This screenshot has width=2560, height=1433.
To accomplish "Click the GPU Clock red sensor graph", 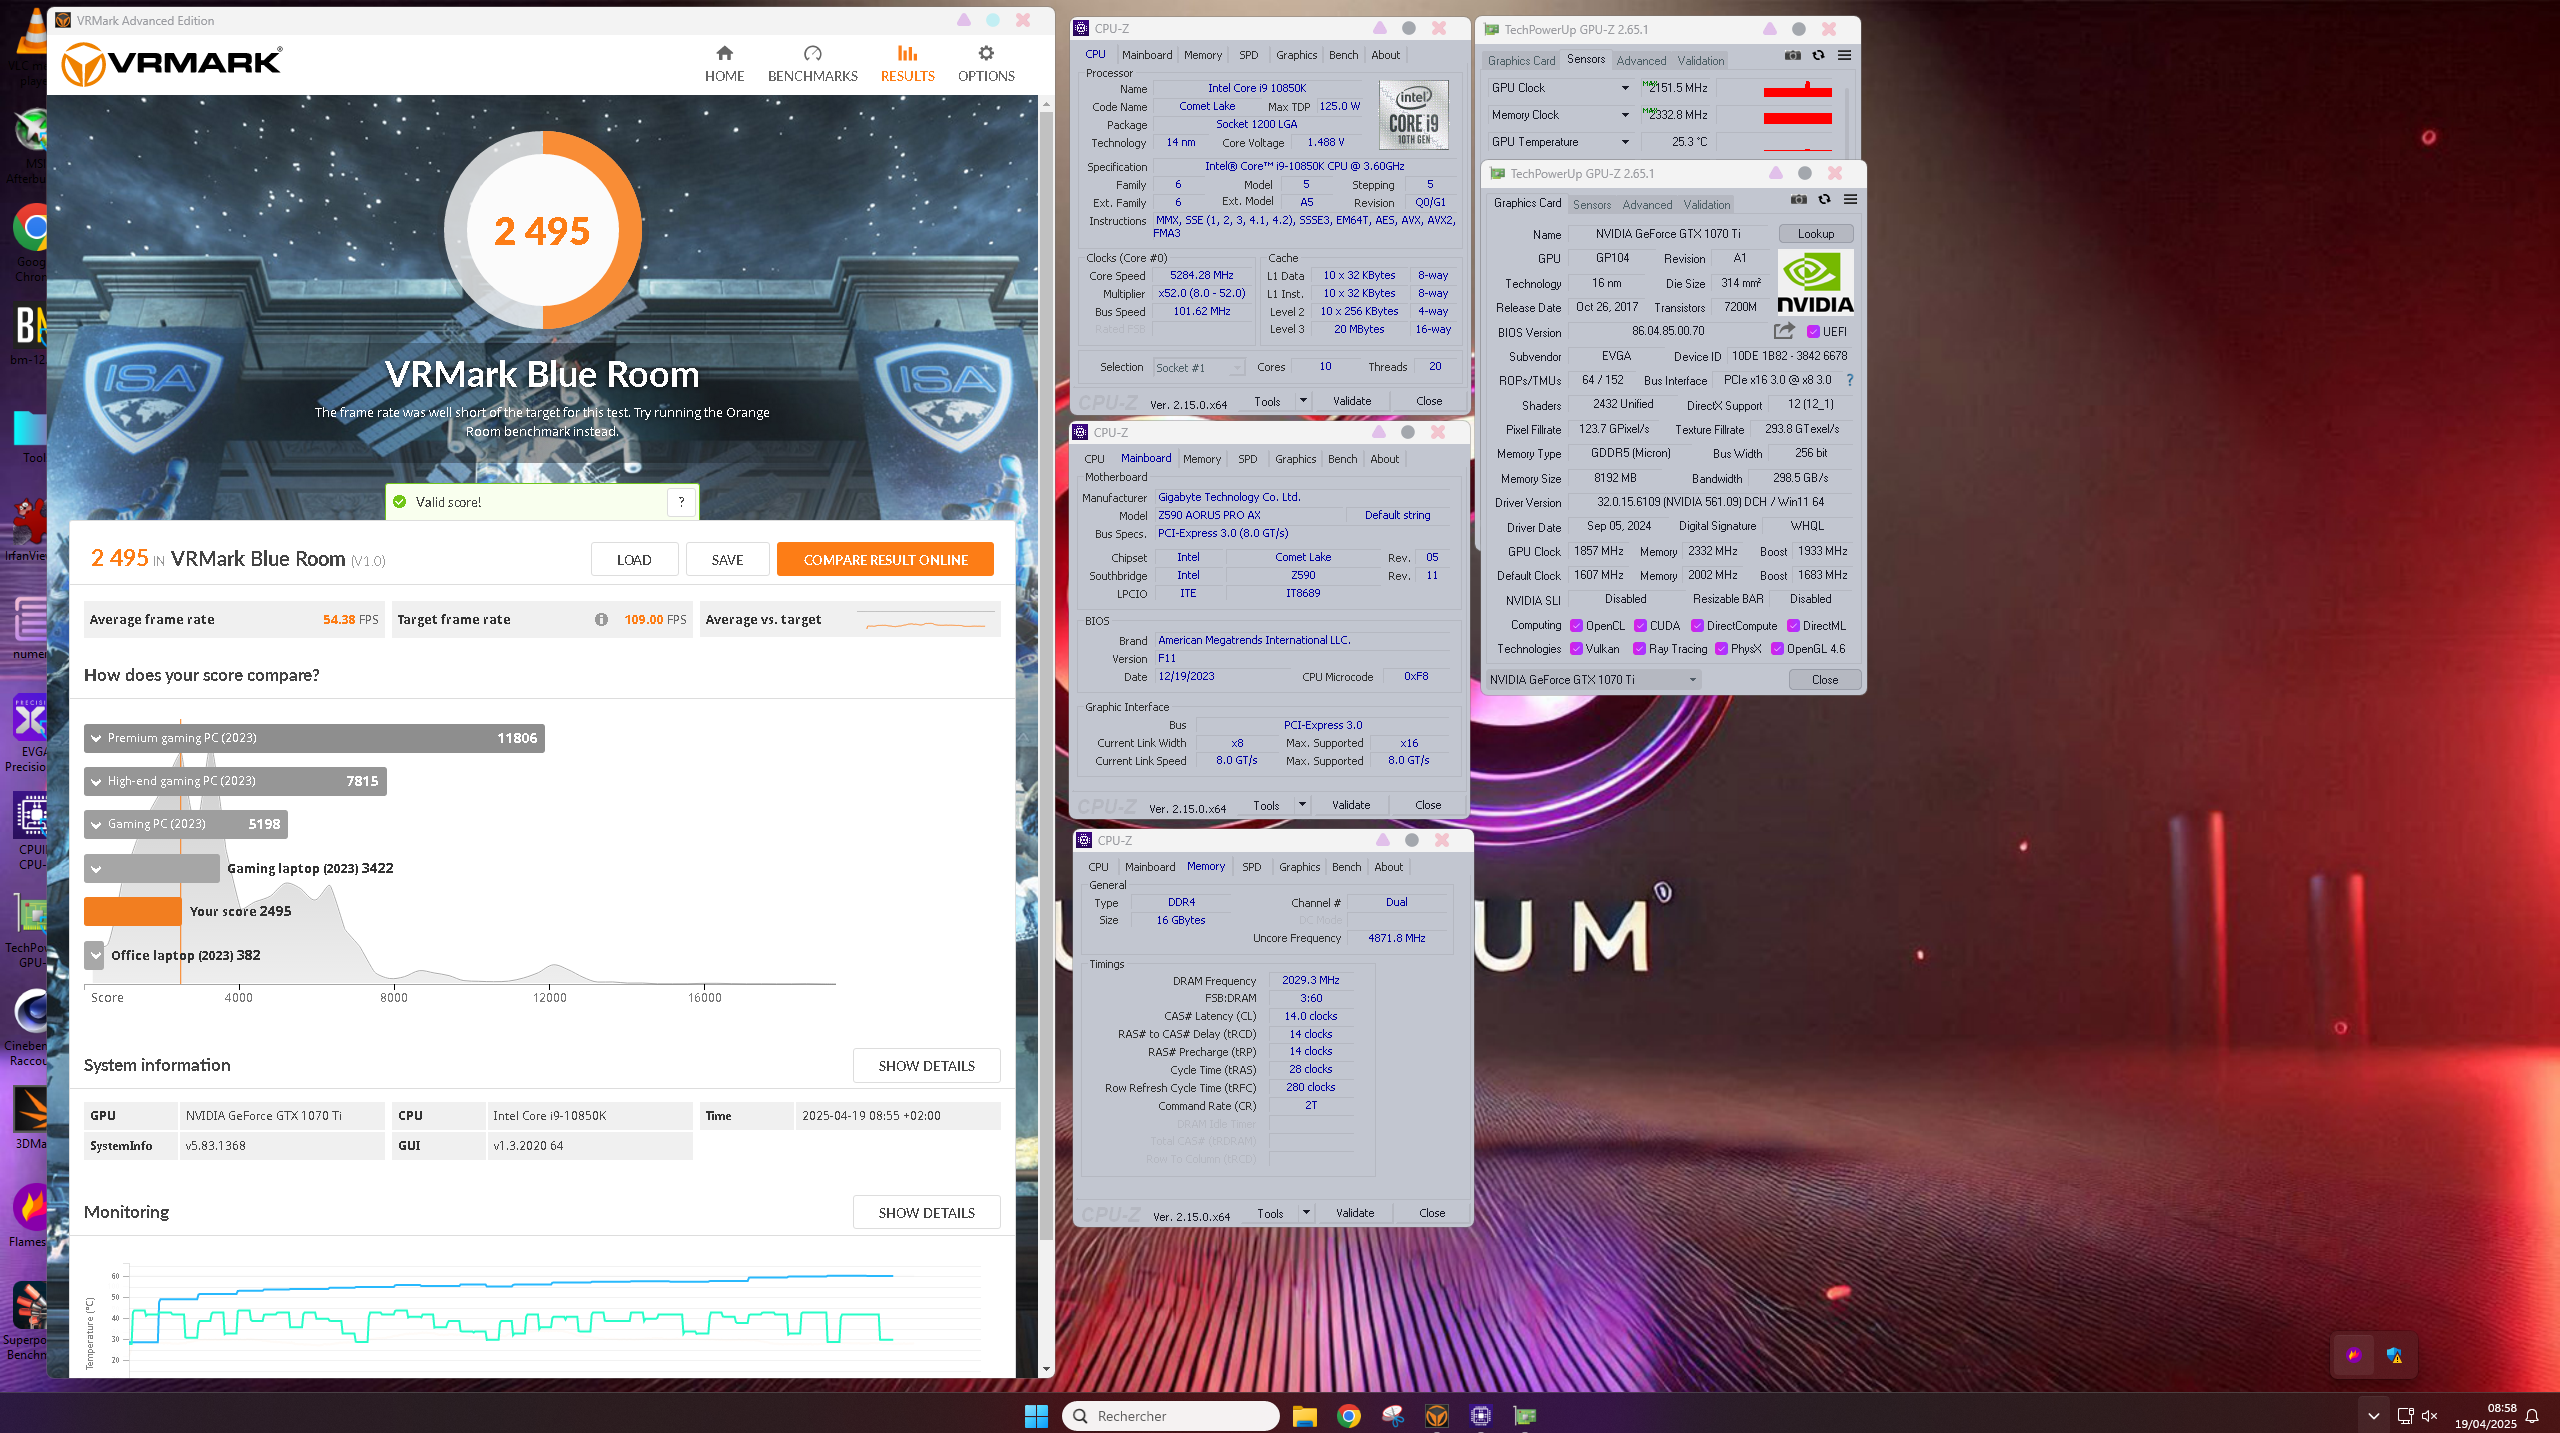I will [x=1797, y=89].
